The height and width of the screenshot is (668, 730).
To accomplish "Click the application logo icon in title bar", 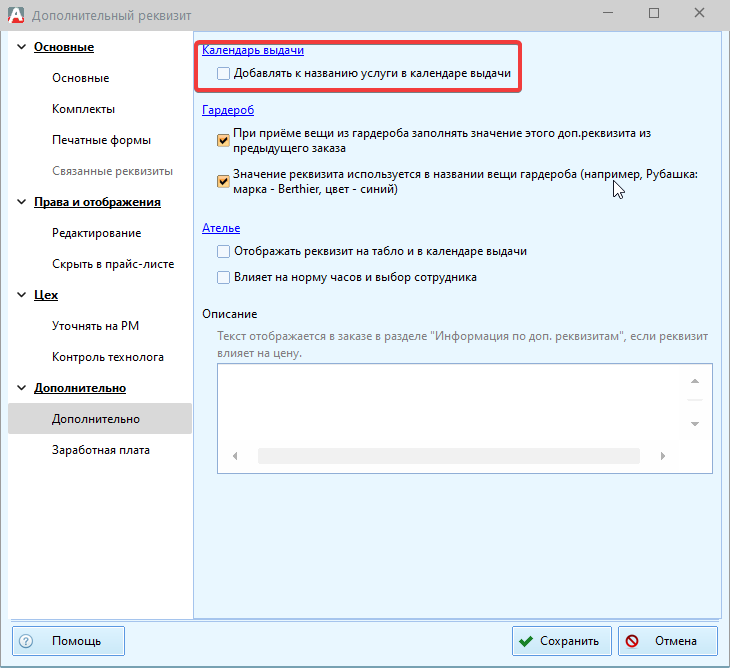I will tap(16, 15).
